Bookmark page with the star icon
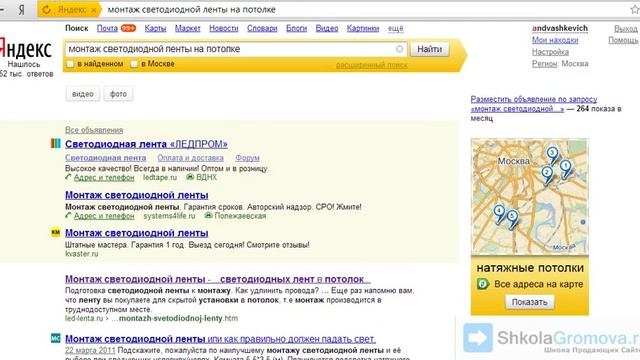This screenshot has height=360, width=640. (x=635, y=9)
